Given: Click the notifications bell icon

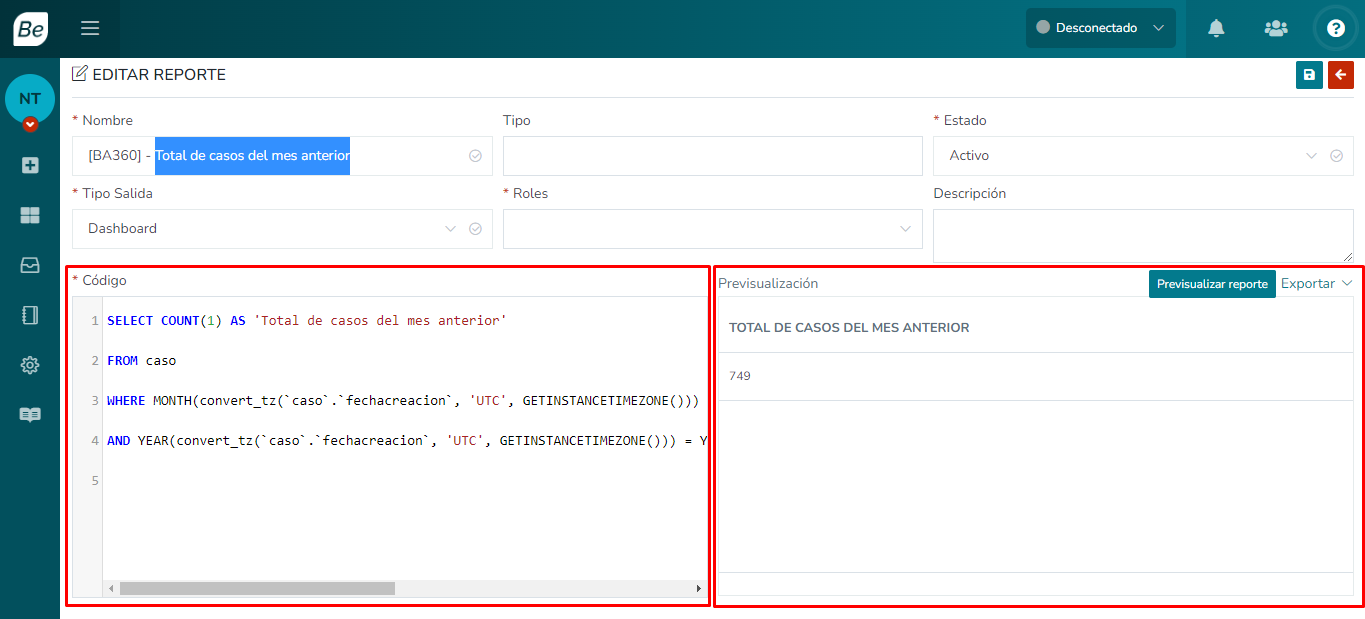Looking at the screenshot, I should coord(1216,28).
